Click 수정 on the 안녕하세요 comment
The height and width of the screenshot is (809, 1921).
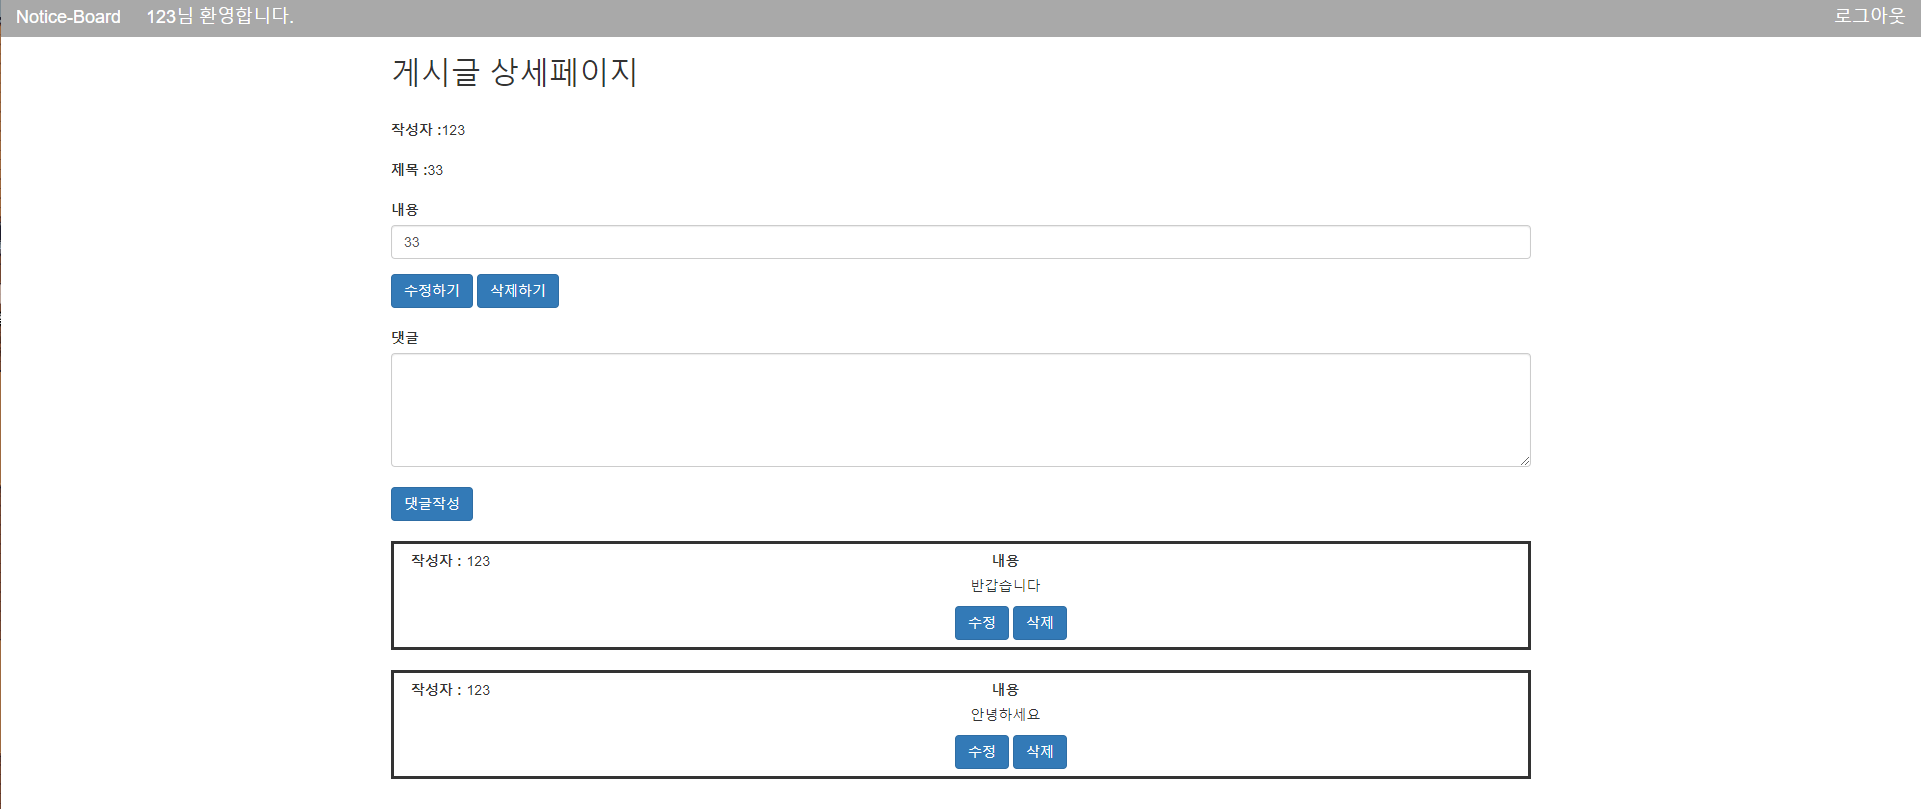[x=981, y=751]
